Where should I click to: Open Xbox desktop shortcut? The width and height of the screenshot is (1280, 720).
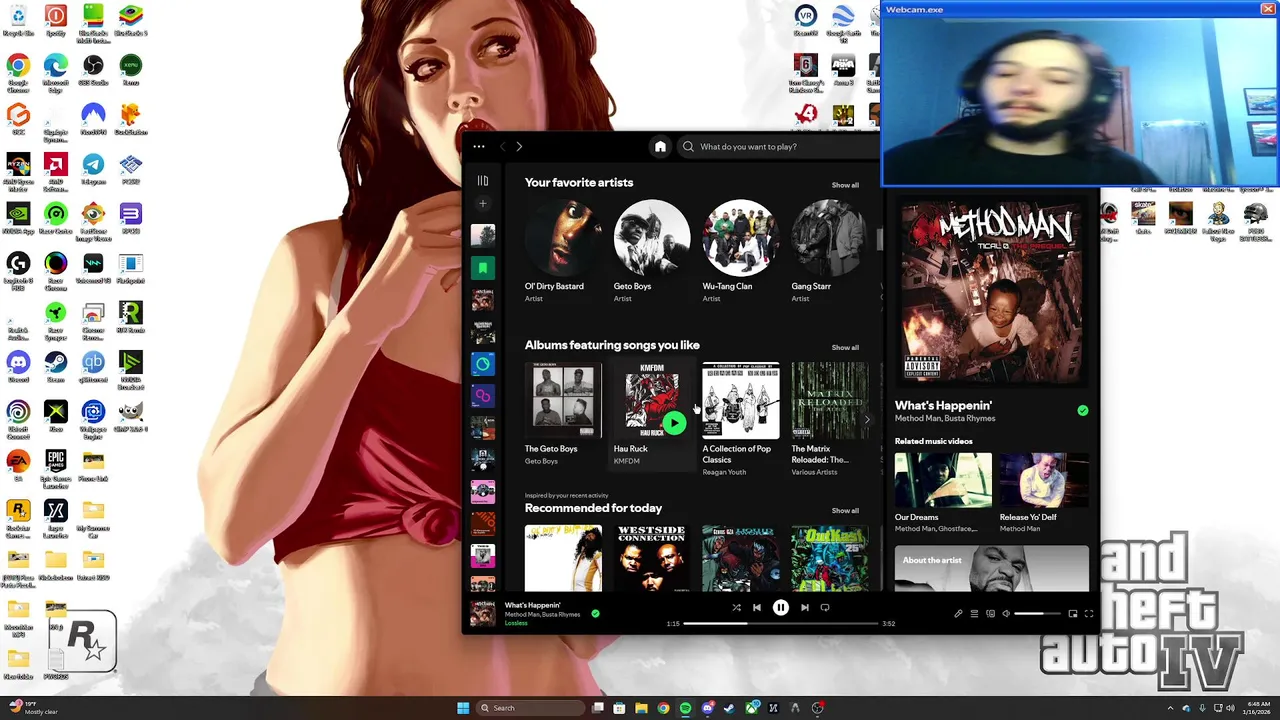coord(56,416)
